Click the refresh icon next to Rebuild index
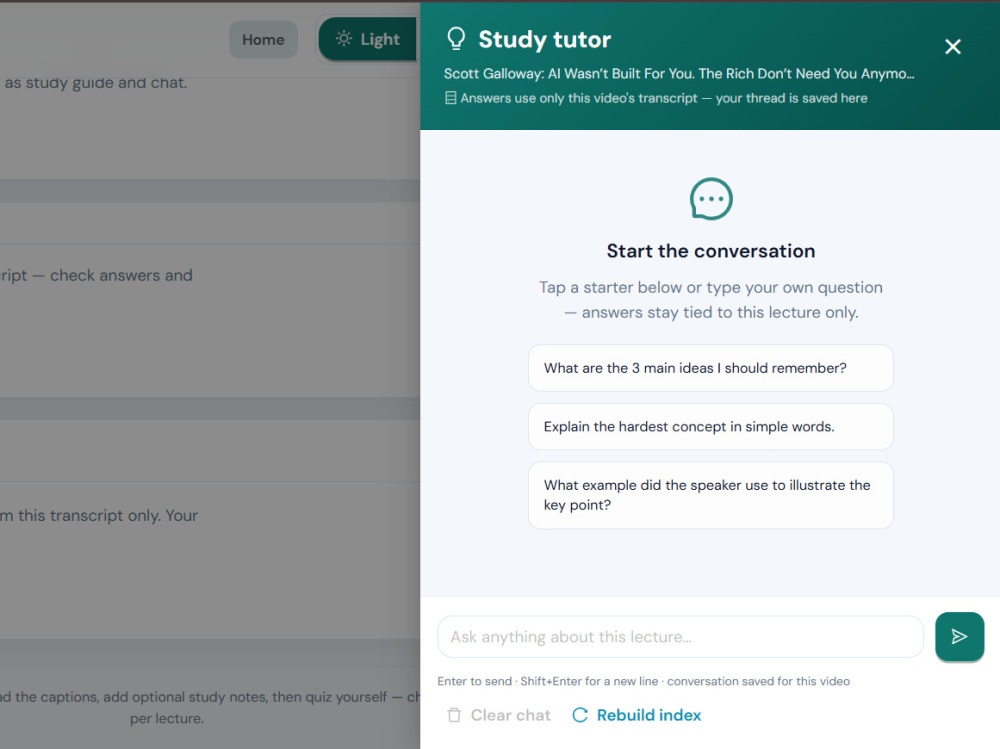 580,715
